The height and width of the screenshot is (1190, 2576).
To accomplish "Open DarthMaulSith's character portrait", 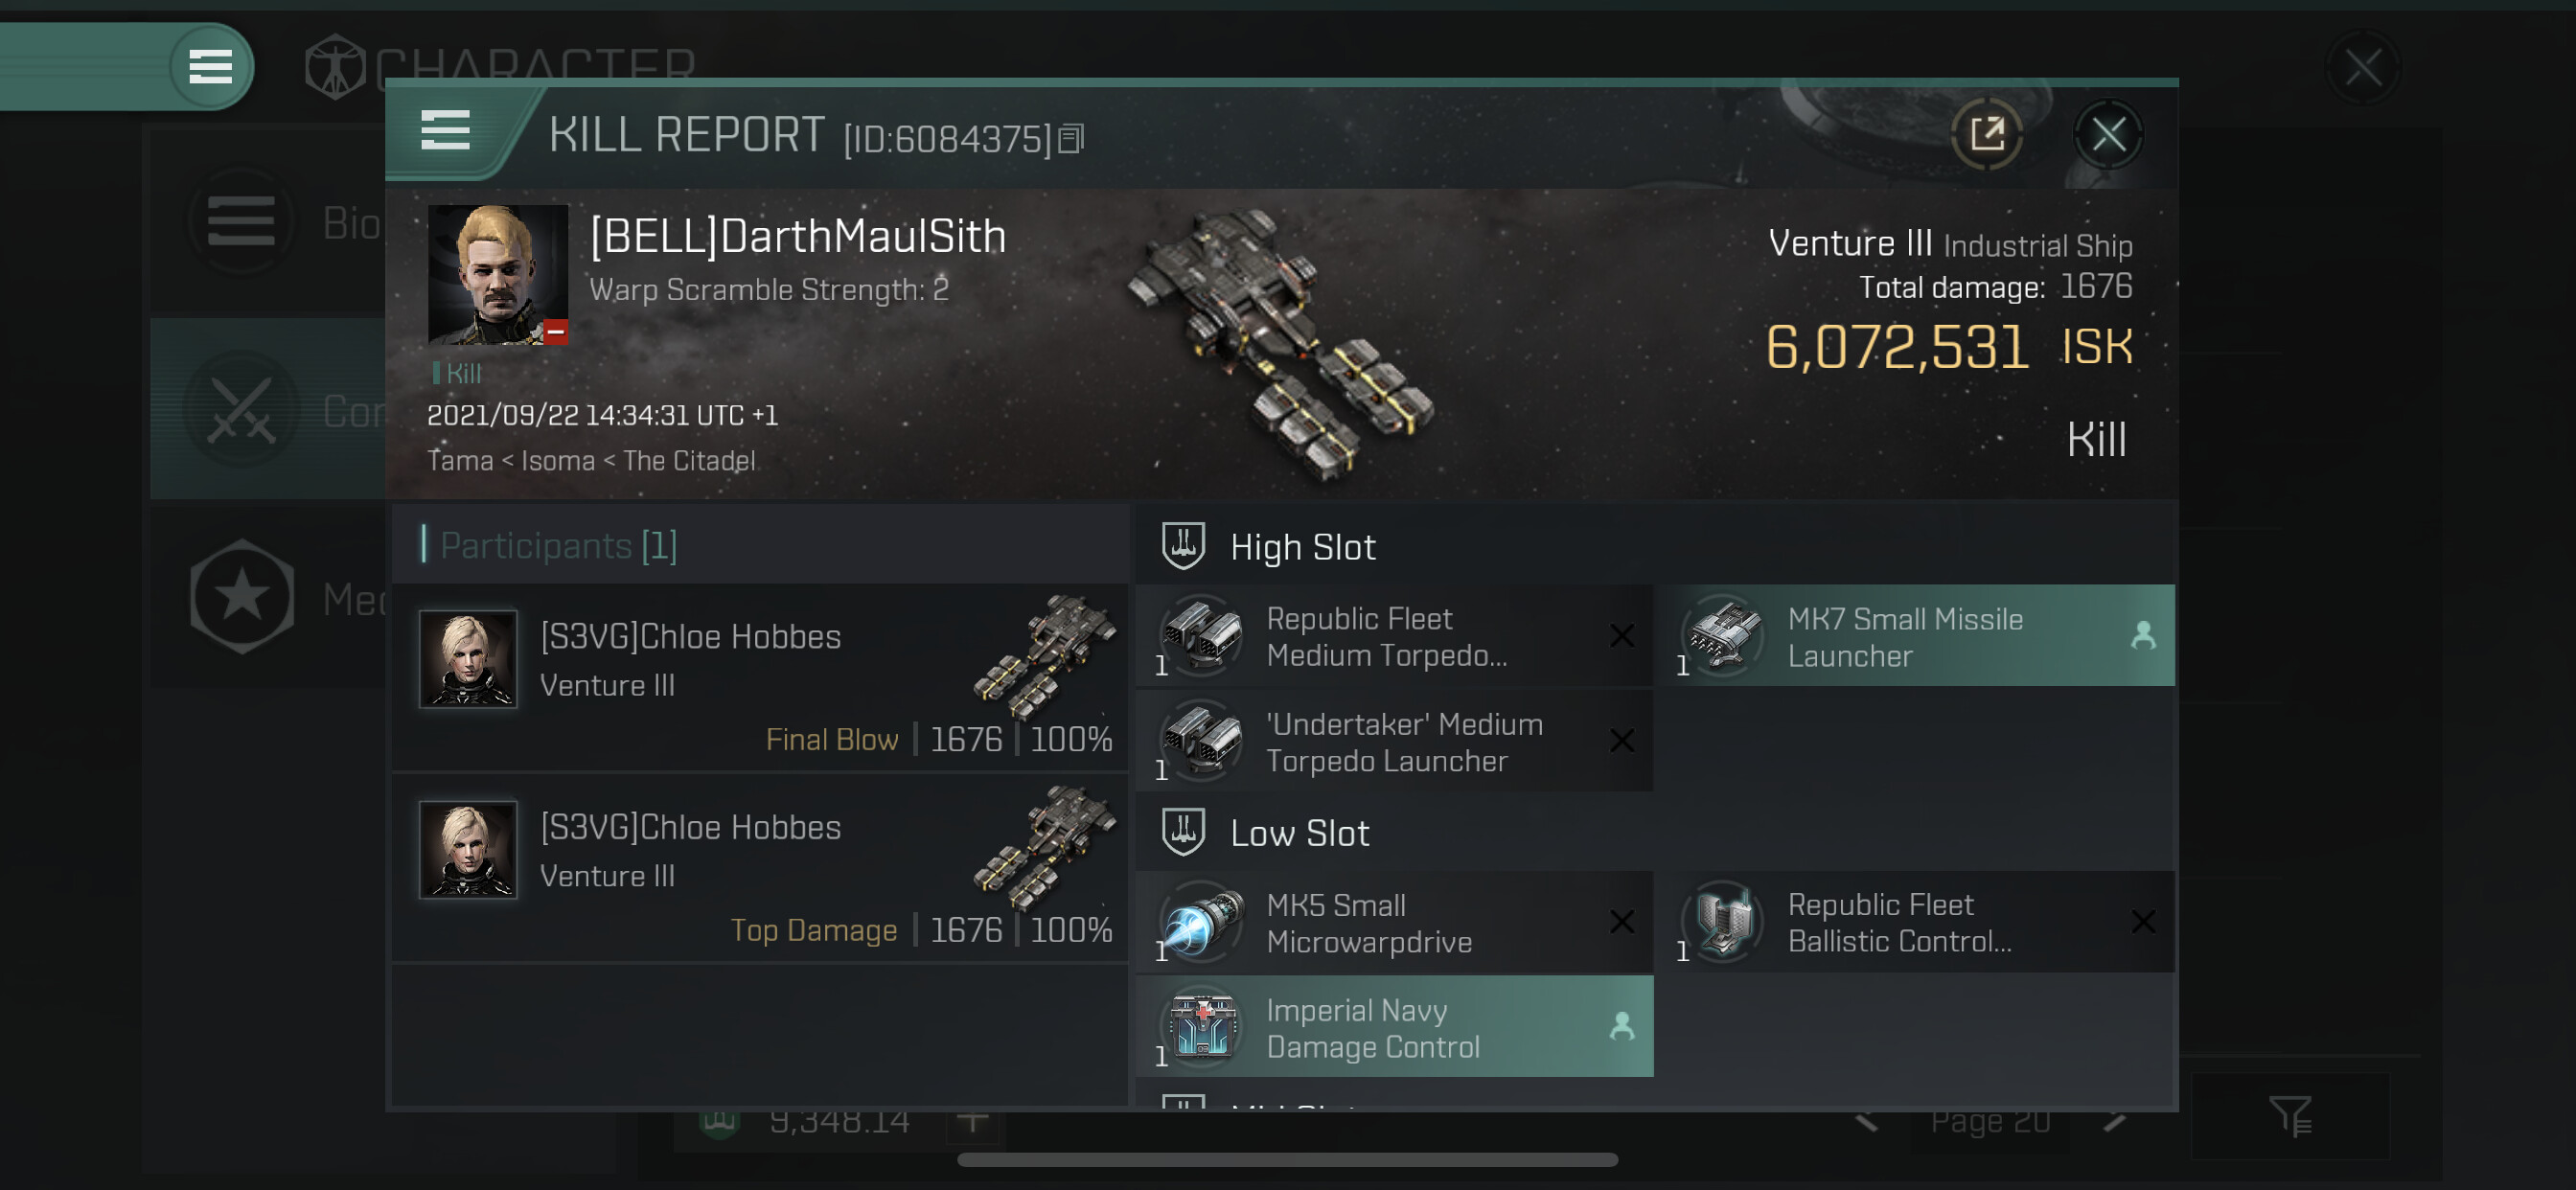I will pyautogui.click(x=497, y=275).
